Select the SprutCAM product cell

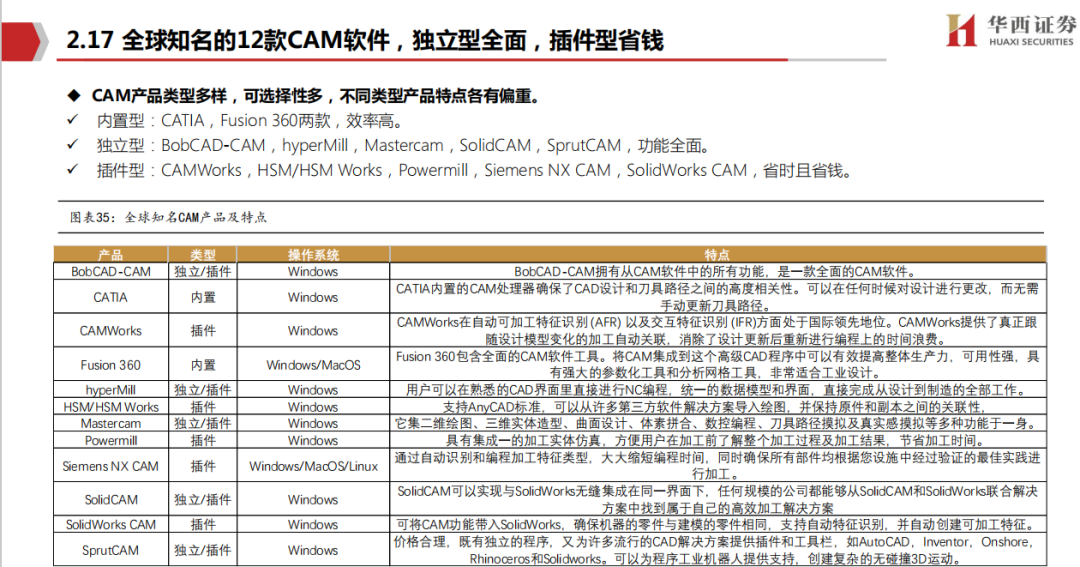111,550
